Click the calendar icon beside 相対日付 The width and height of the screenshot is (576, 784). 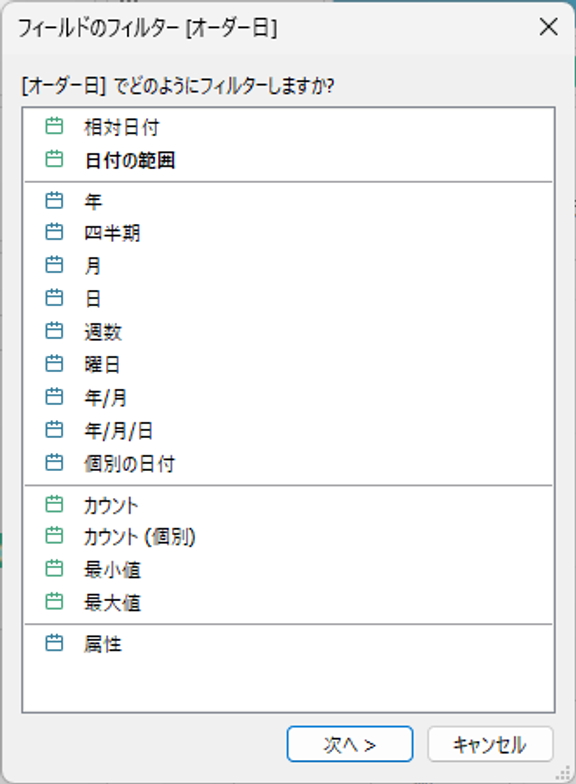[54, 126]
